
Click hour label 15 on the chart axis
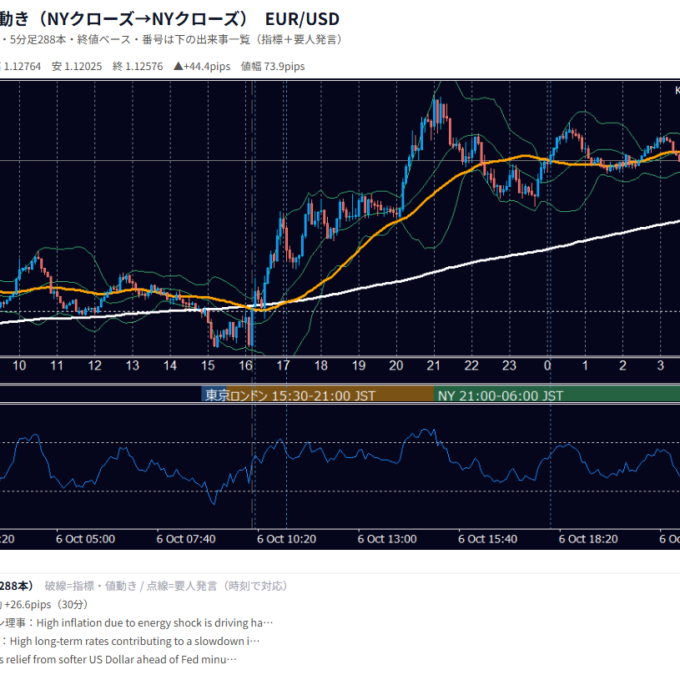pos(208,366)
